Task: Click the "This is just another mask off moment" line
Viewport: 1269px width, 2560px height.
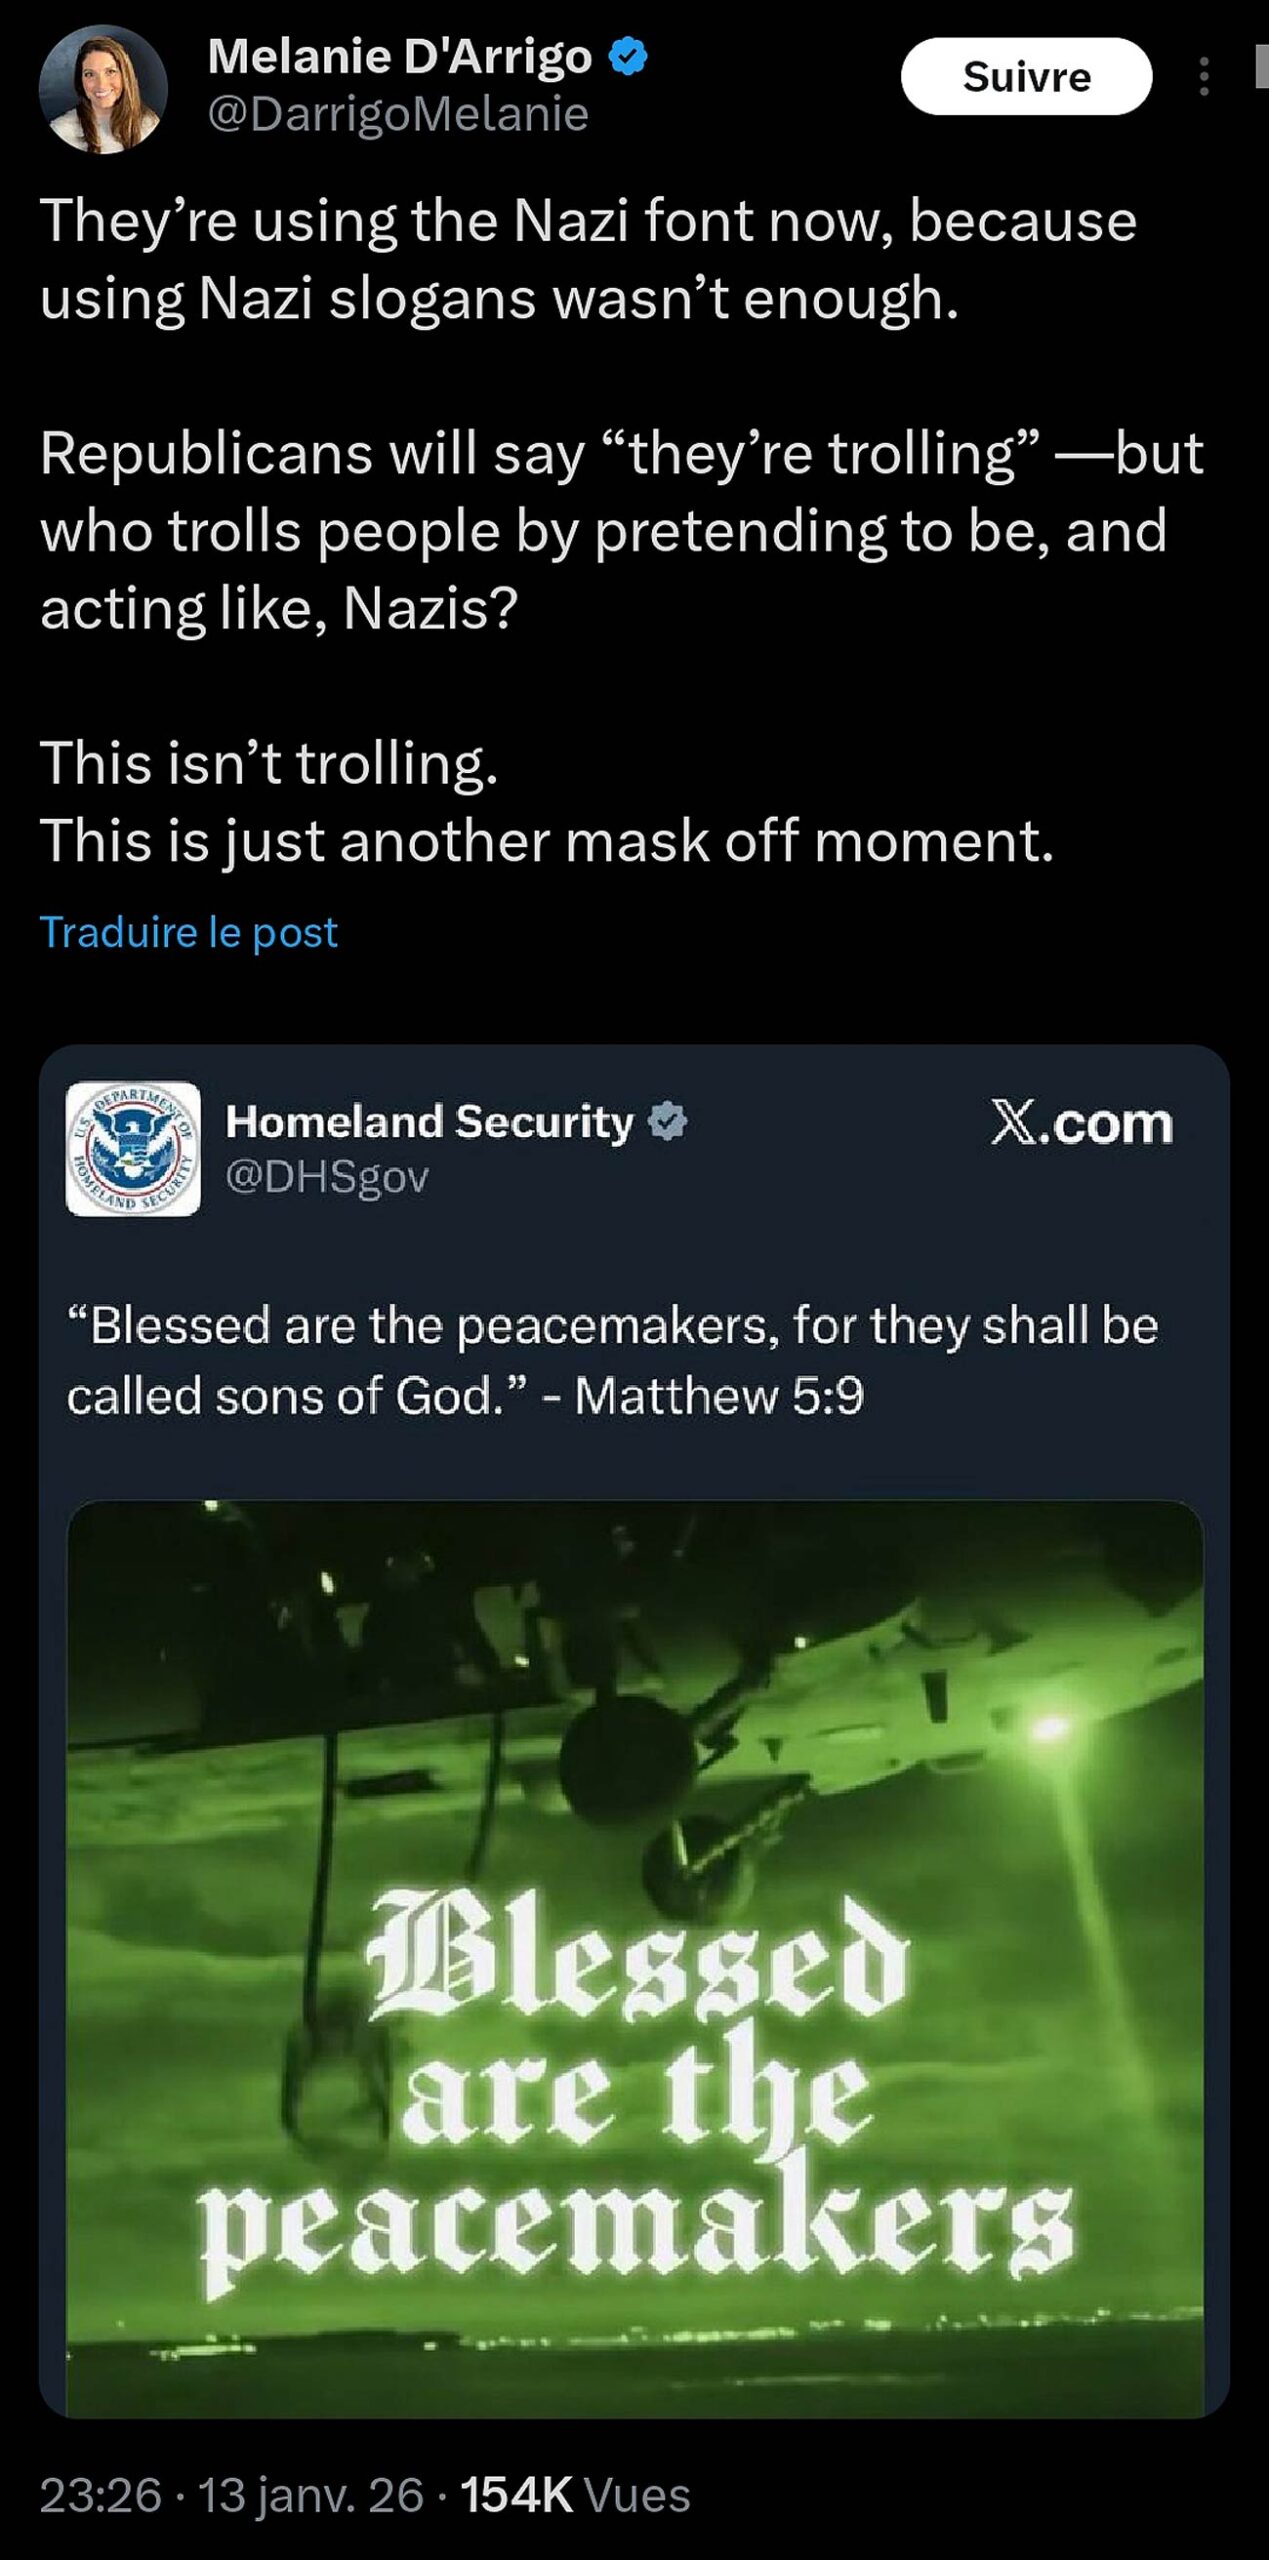Action: 547,840
